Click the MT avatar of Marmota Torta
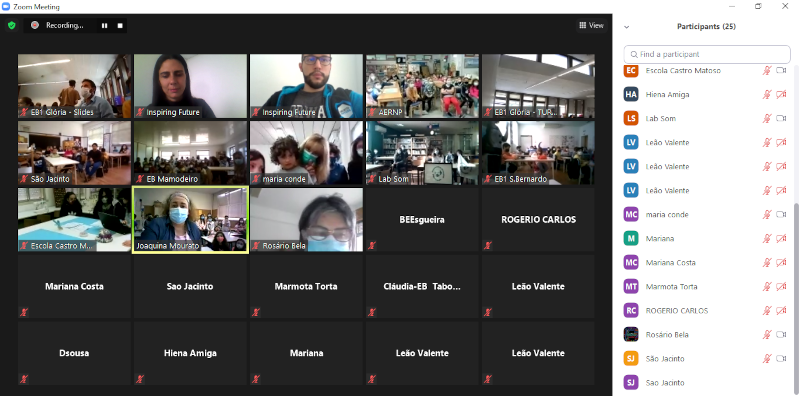Screen dimensions: 800x396 pos(631,286)
